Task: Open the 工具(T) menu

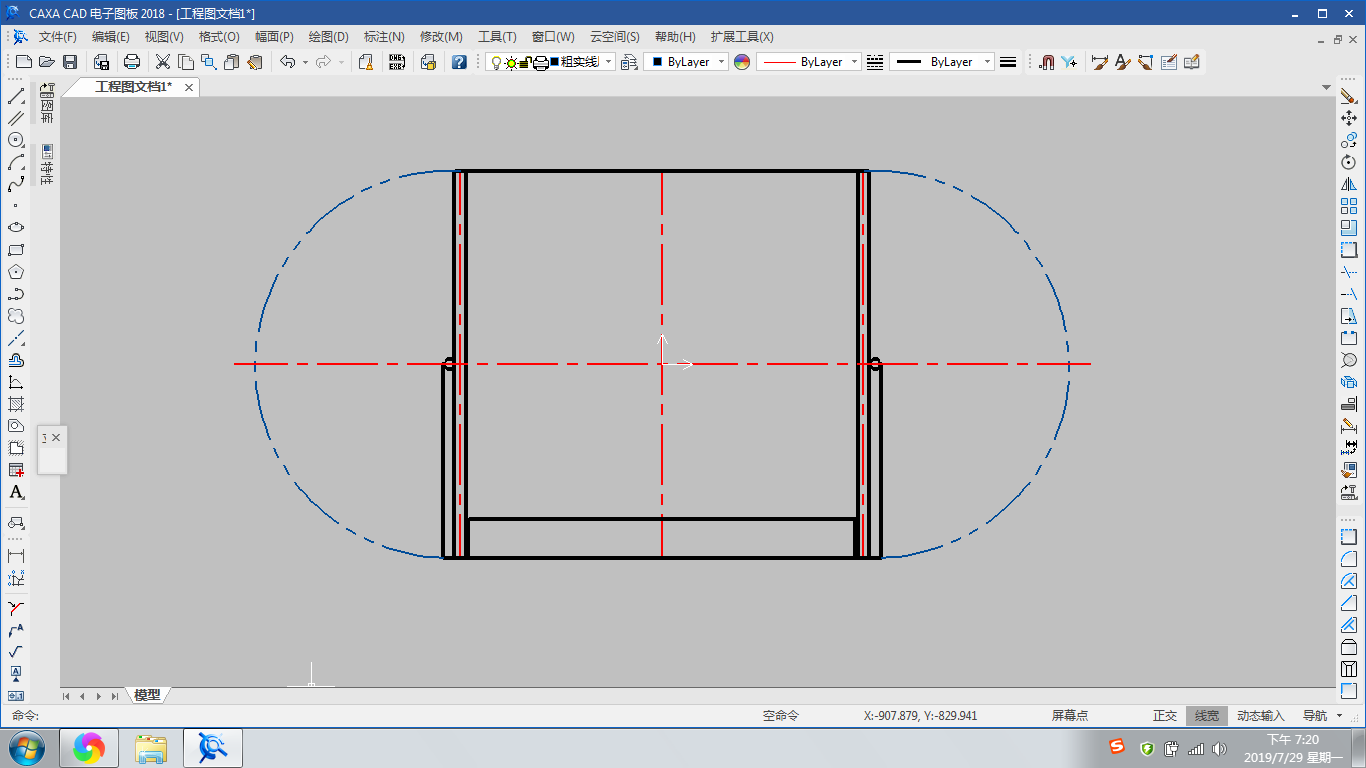Action: [497, 36]
